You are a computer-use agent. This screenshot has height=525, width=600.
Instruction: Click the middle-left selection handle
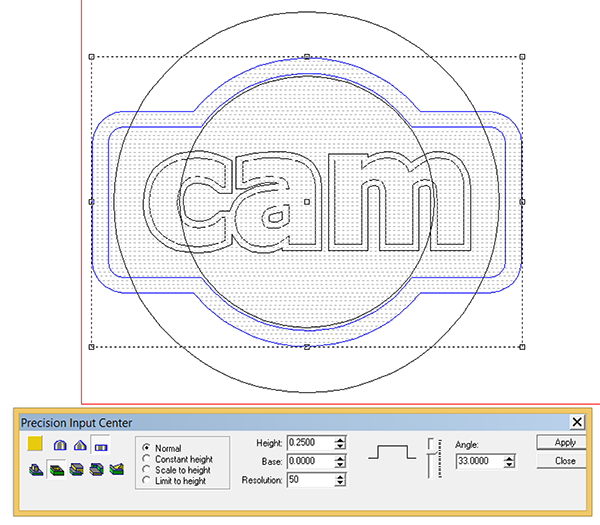[x=91, y=202]
